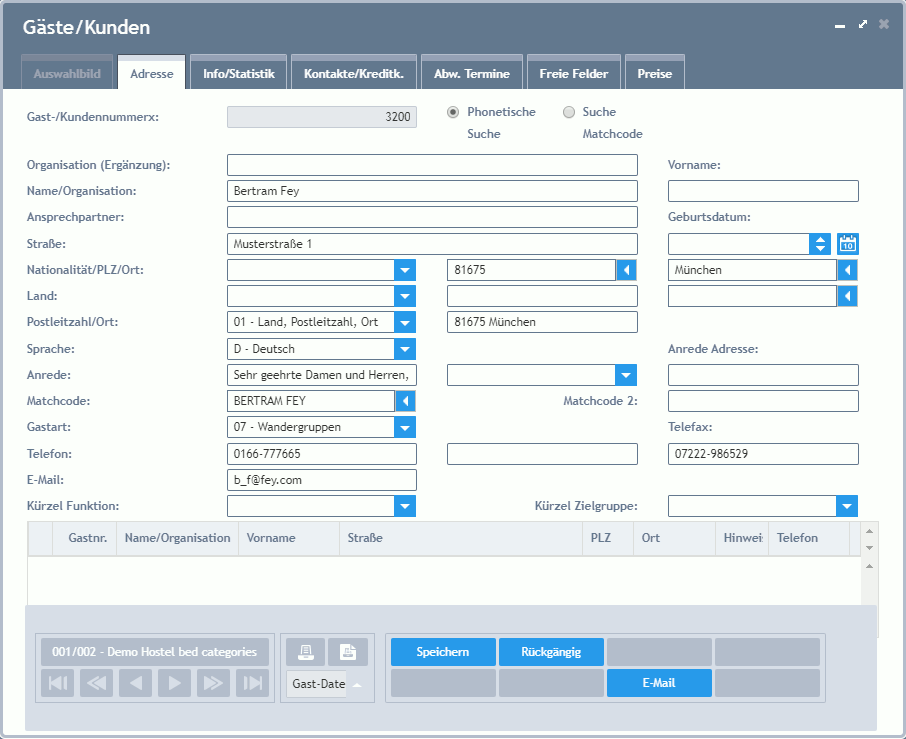Screen dimensions: 906x739
Task: Click lookup arrow on Land row's right field
Action: pyautogui.click(x=848, y=296)
